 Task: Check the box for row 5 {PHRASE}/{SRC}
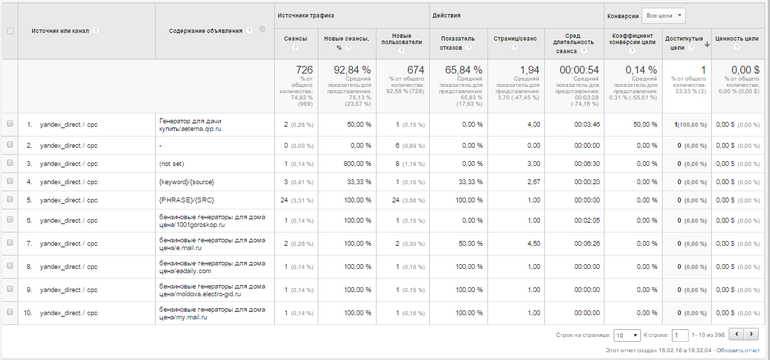pos(10,199)
